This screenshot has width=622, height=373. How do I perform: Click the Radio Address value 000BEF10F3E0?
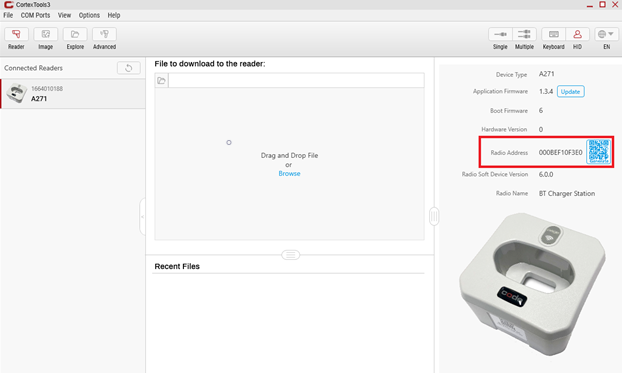[560, 152]
